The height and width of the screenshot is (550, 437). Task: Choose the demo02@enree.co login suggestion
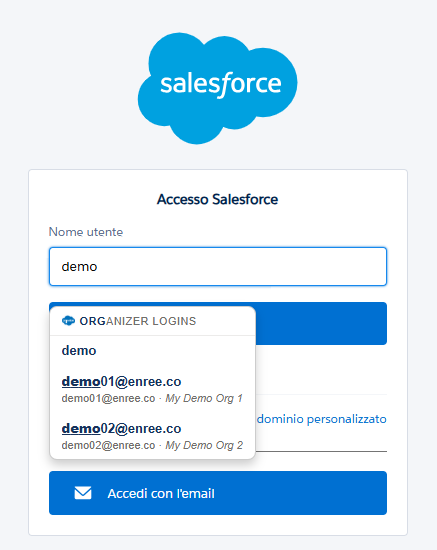(x=153, y=436)
